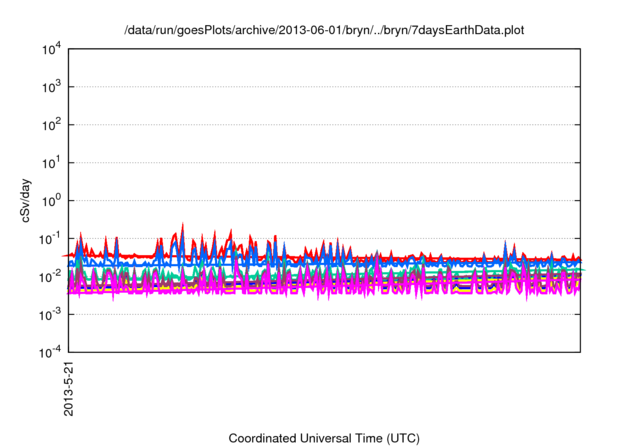
Task: Click the 10^-2 y-axis tick label
Action: tap(50, 277)
